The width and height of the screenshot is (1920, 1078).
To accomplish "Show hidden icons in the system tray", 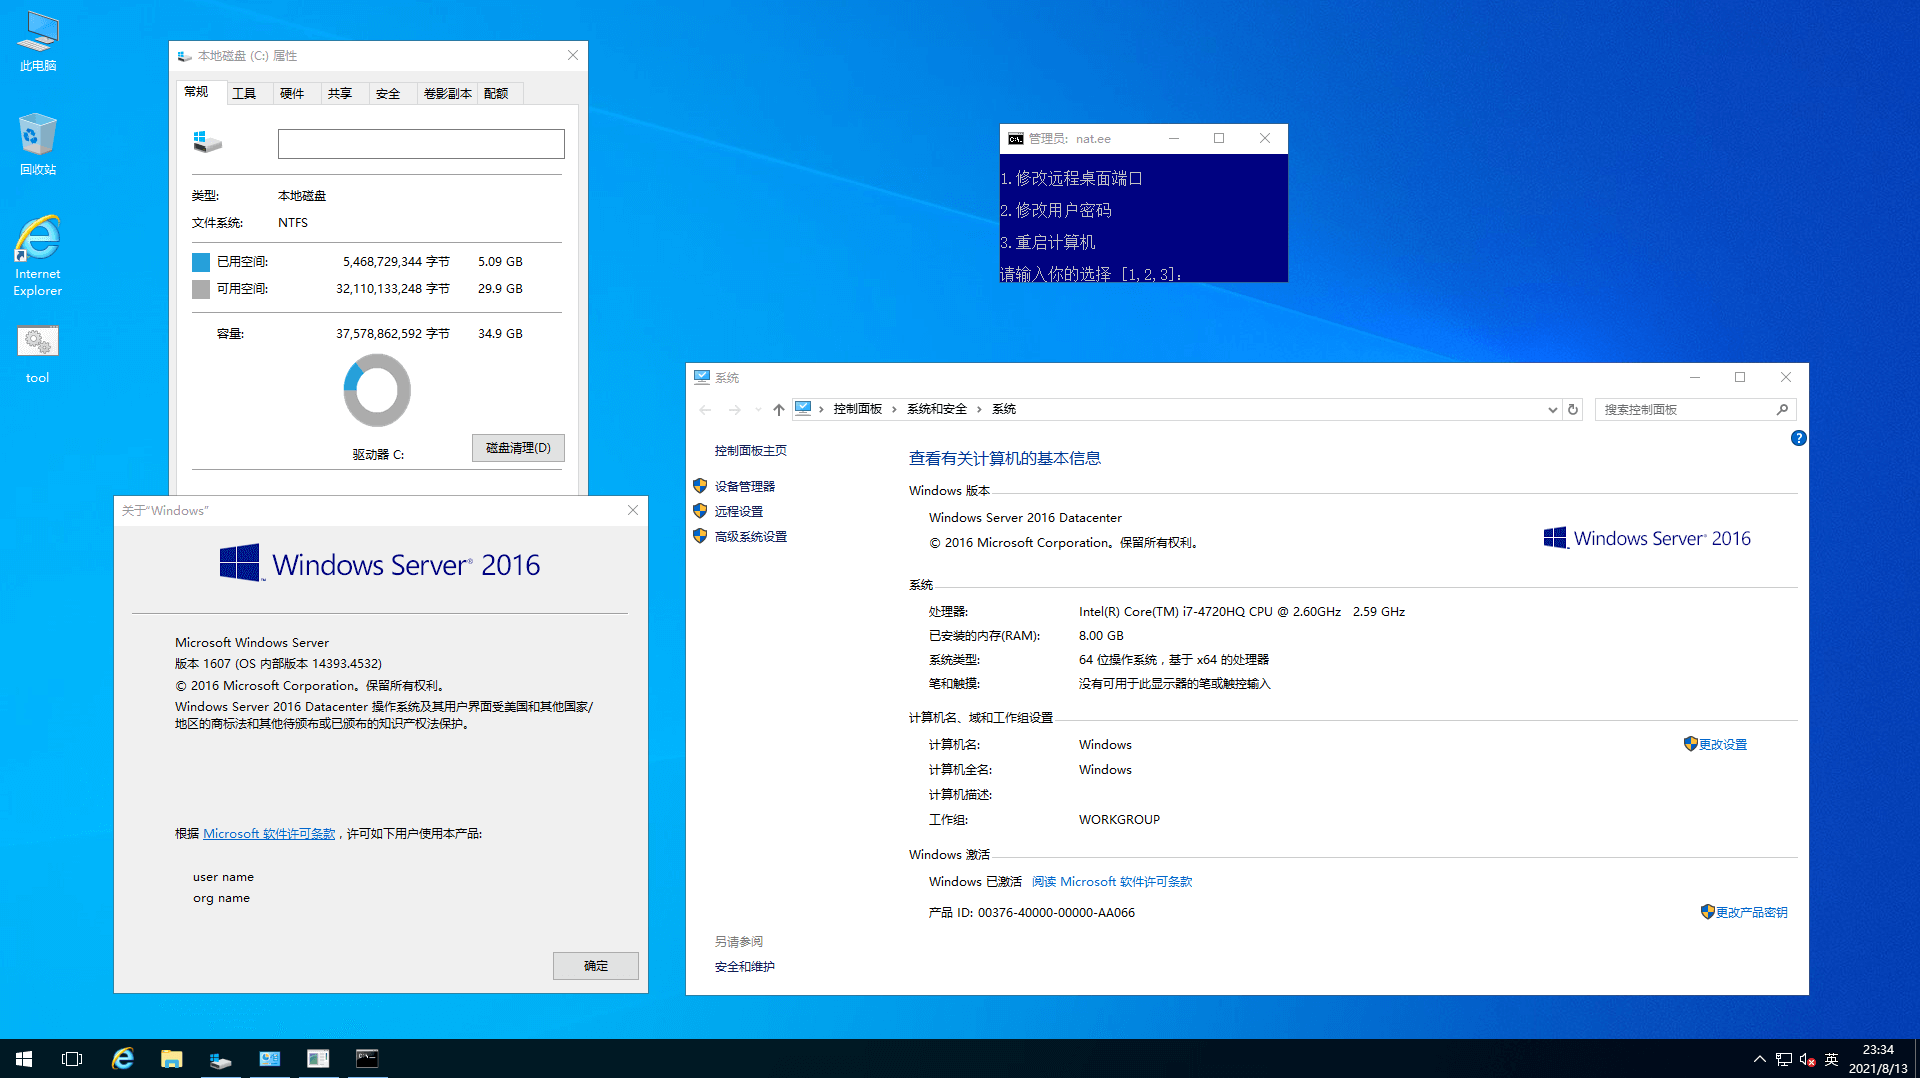I will [x=1759, y=1059].
